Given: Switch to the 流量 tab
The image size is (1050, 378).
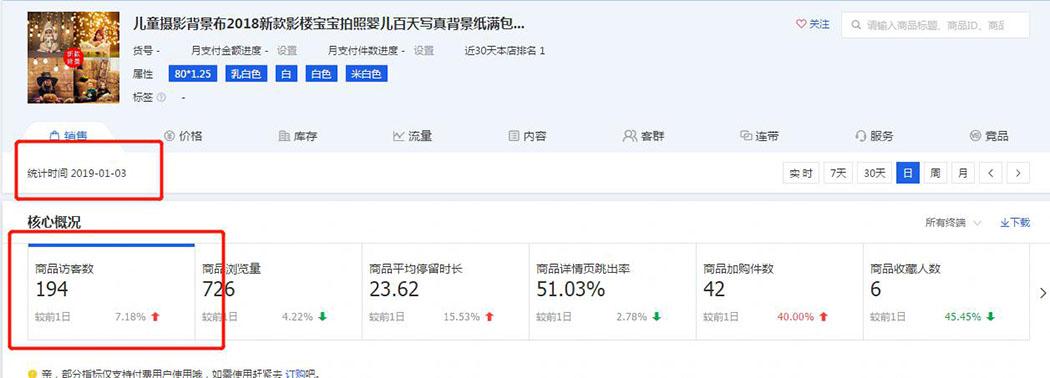Looking at the screenshot, I should 412,136.
